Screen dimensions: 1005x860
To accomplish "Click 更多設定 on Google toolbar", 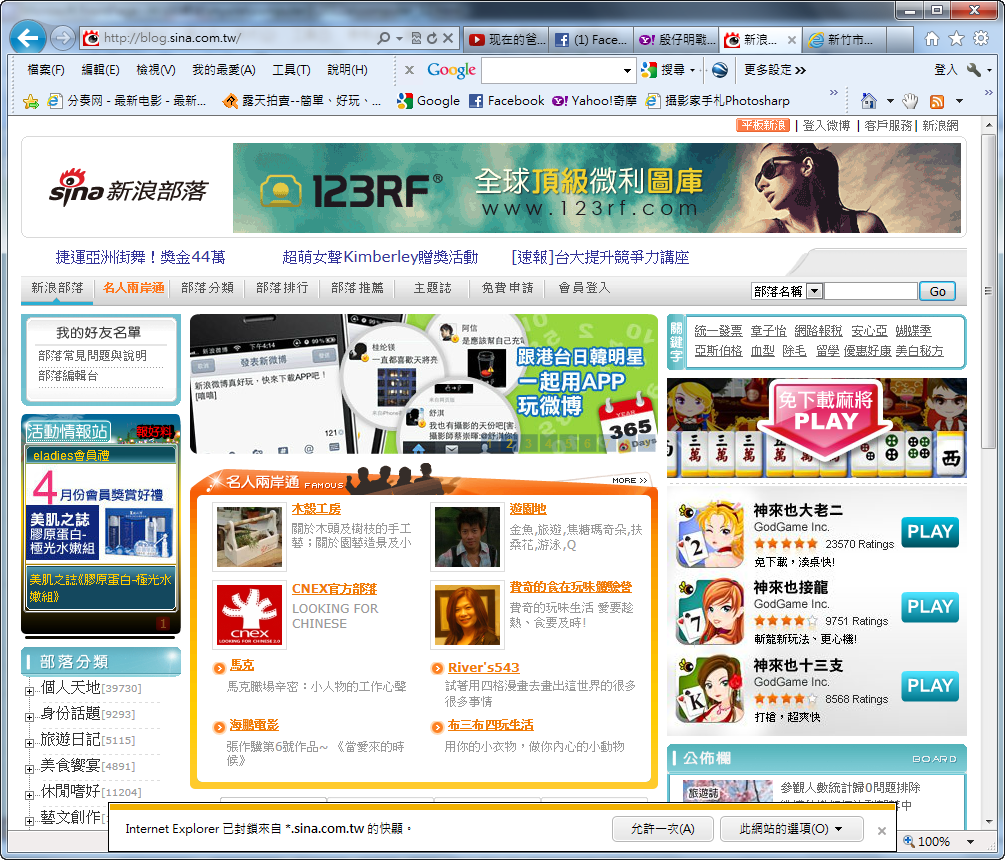I will pyautogui.click(x=774, y=69).
